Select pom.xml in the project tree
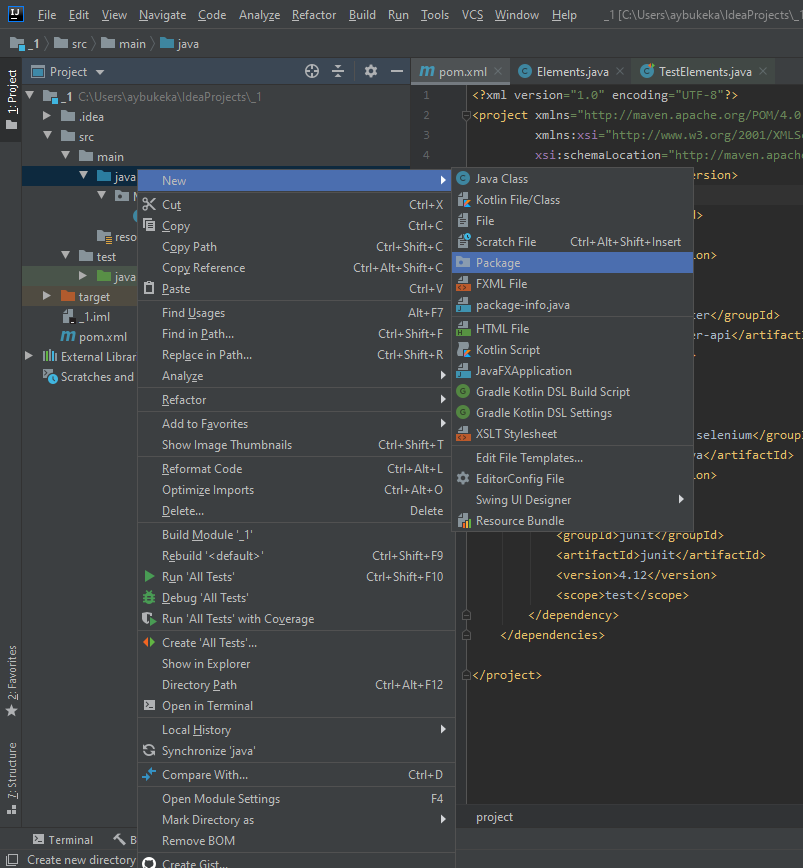Screen dimensions: 803x868 tap(94, 337)
